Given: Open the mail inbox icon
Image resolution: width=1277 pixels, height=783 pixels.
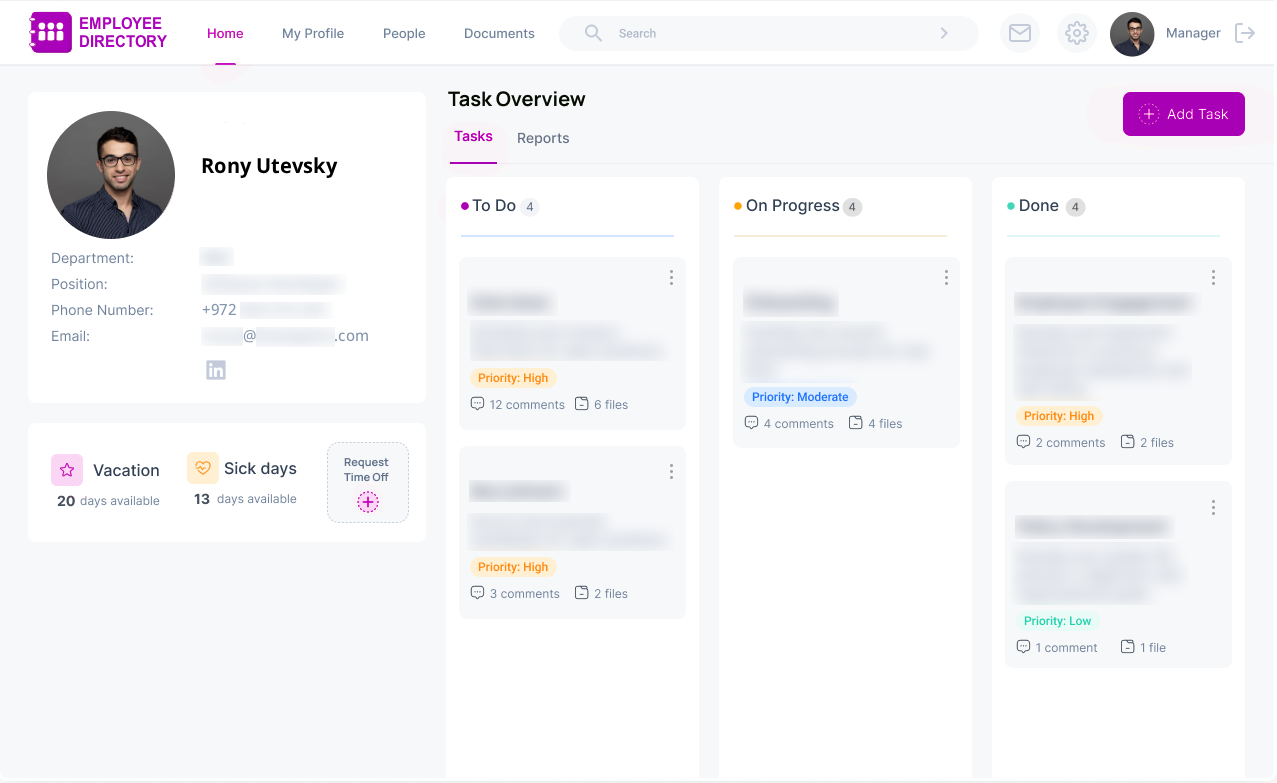Looking at the screenshot, I should click(1019, 33).
